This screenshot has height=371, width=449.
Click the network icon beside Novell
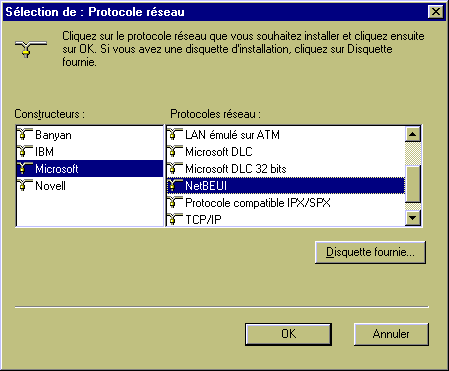pyautogui.click(x=25, y=185)
